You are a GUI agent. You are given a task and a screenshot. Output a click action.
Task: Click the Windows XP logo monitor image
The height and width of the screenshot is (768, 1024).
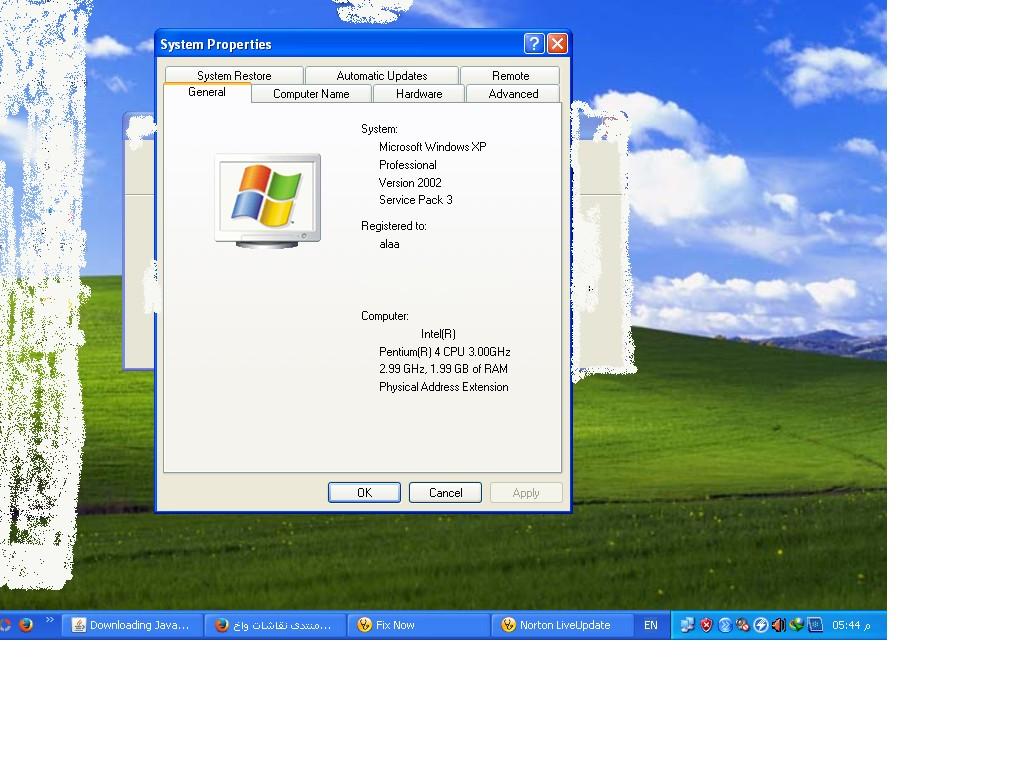268,201
